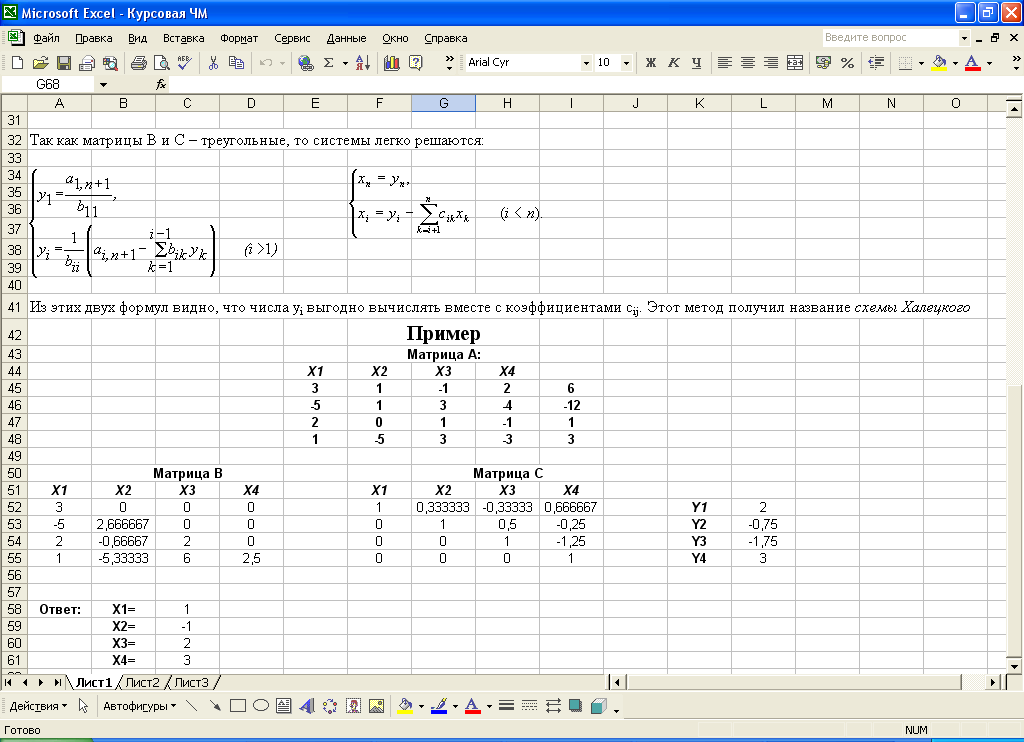
Task: Open Excel Help question mark icon
Action: [415, 63]
